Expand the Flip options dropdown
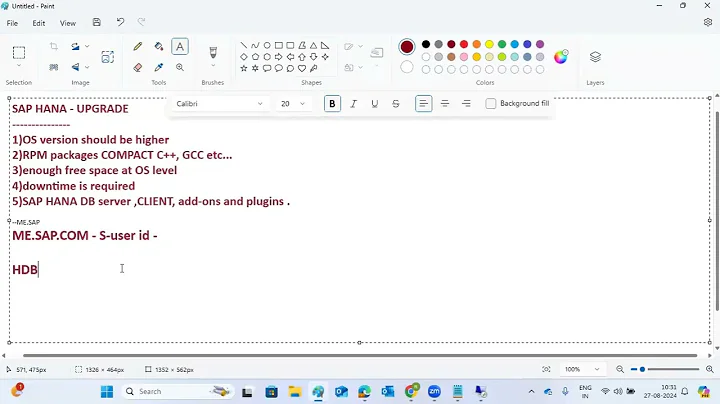The image size is (720, 404). pyautogui.click(x=87, y=67)
